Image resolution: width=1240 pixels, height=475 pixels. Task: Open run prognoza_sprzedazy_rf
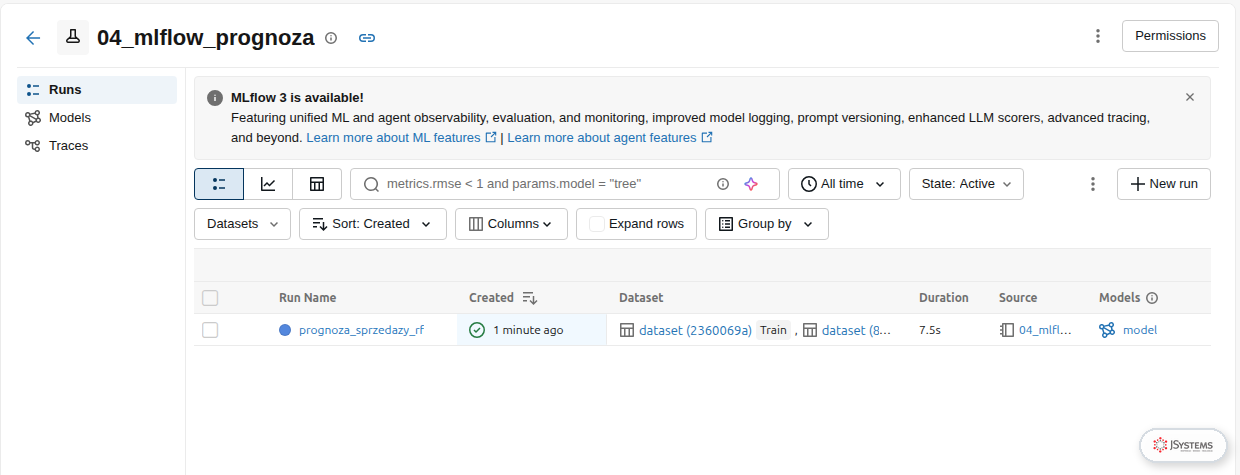coord(361,330)
